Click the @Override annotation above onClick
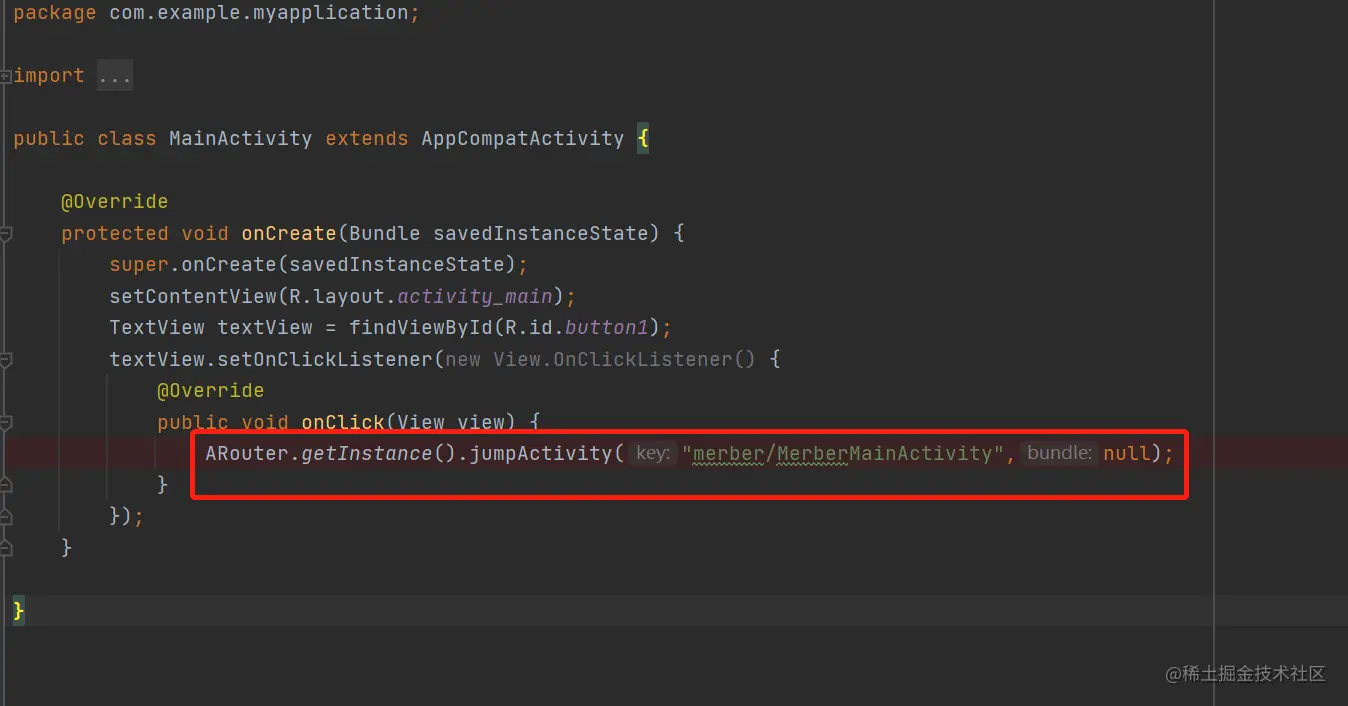The width and height of the screenshot is (1348, 706). pyautogui.click(x=210, y=390)
